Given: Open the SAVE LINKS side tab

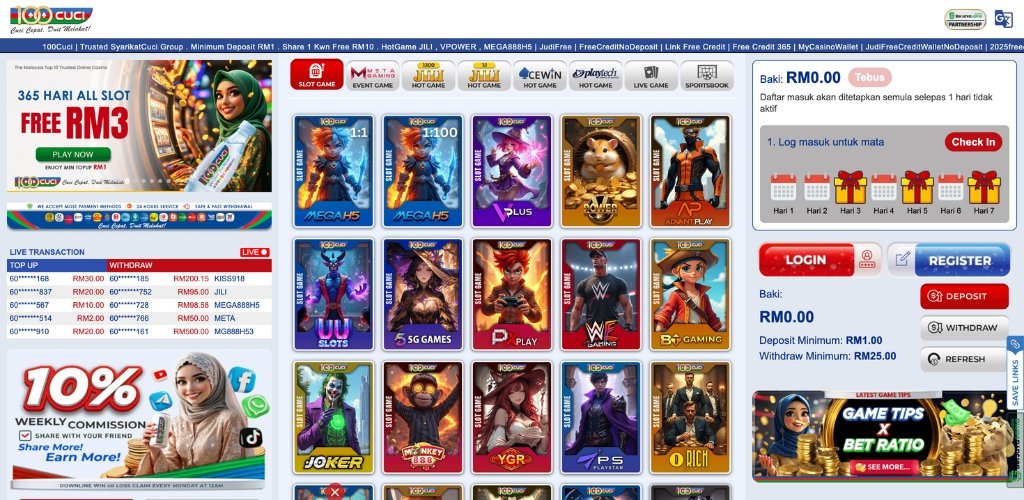Looking at the screenshot, I should 1015,373.
